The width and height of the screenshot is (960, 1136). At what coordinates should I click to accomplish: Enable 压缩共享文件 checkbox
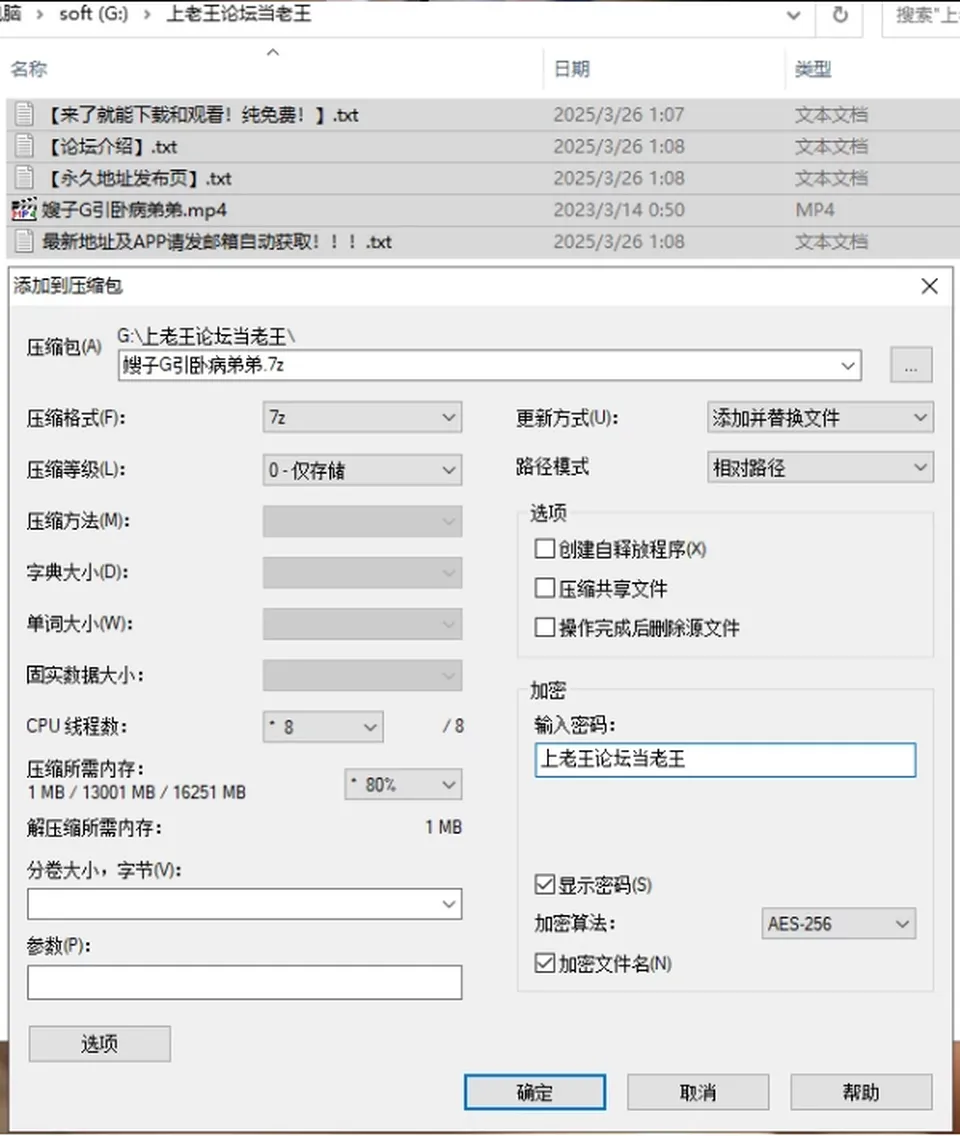(544, 588)
